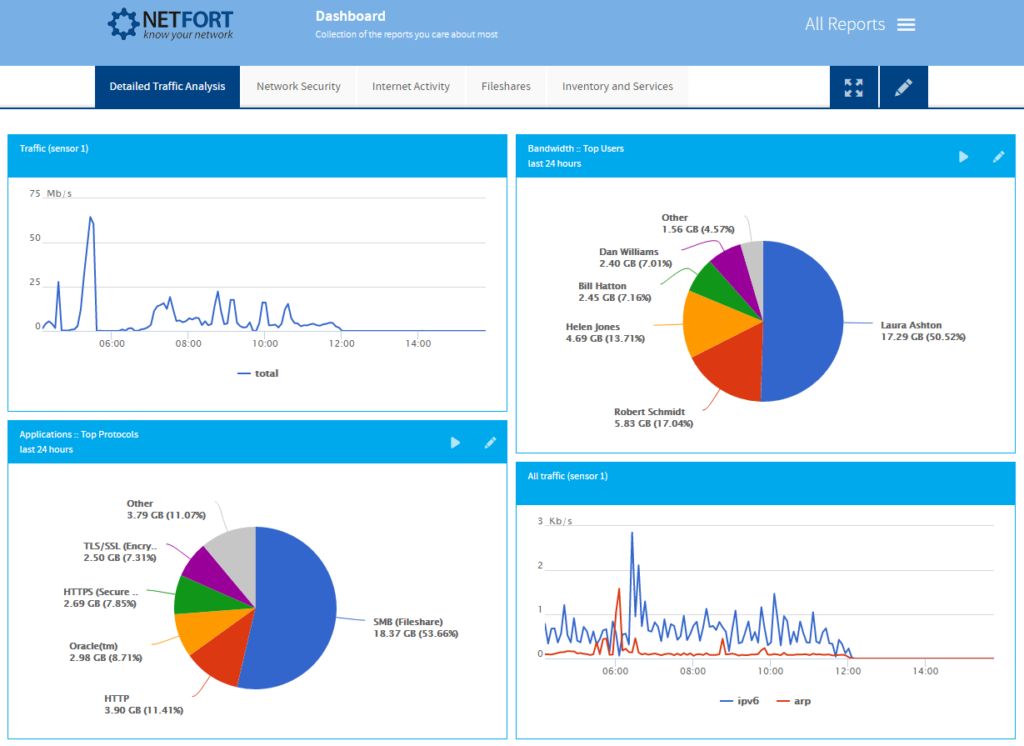1024x746 pixels.
Task: Toggle the ipv6 legend series
Action: (x=740, y=701)
